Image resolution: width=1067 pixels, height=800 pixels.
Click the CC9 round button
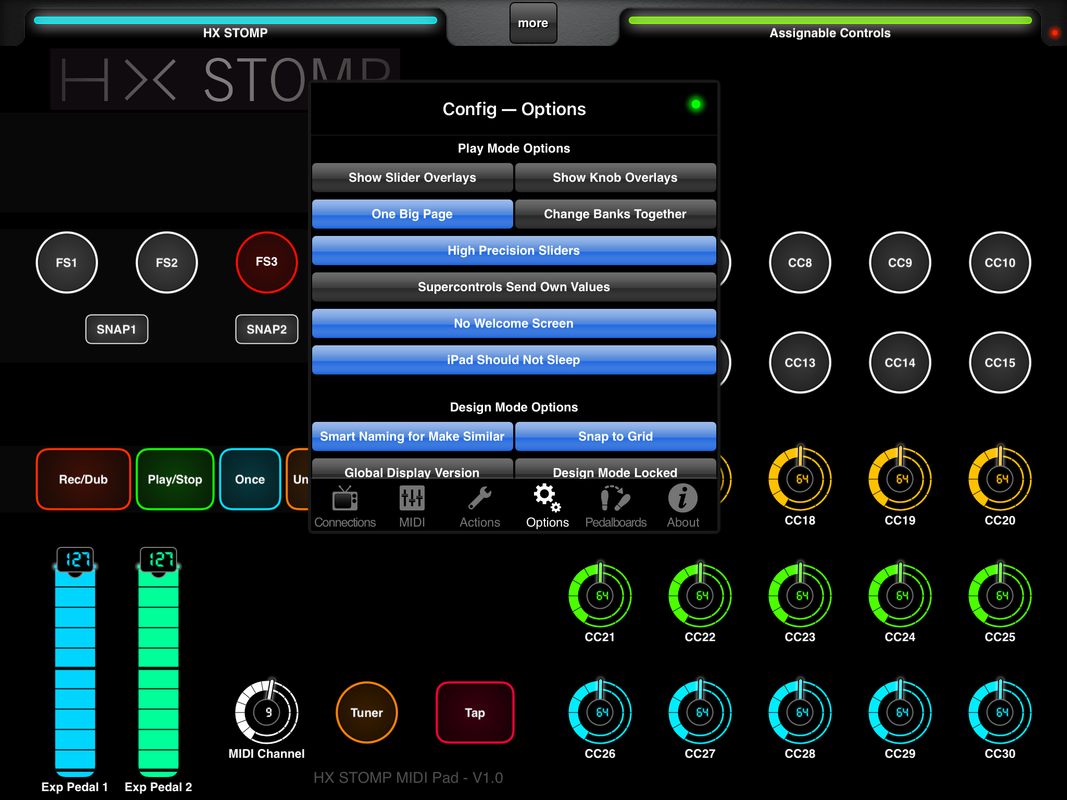coord(900,263)
